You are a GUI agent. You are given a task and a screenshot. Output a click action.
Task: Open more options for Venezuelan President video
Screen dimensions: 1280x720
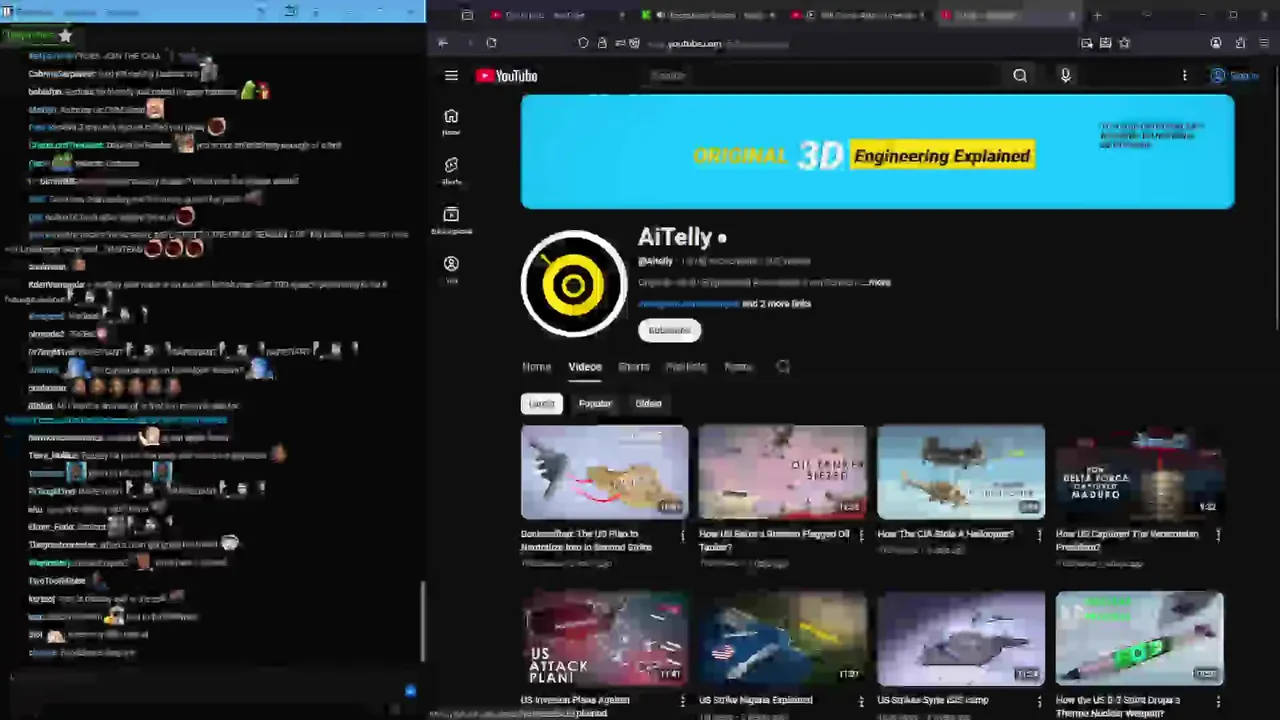click(1218, 536)
